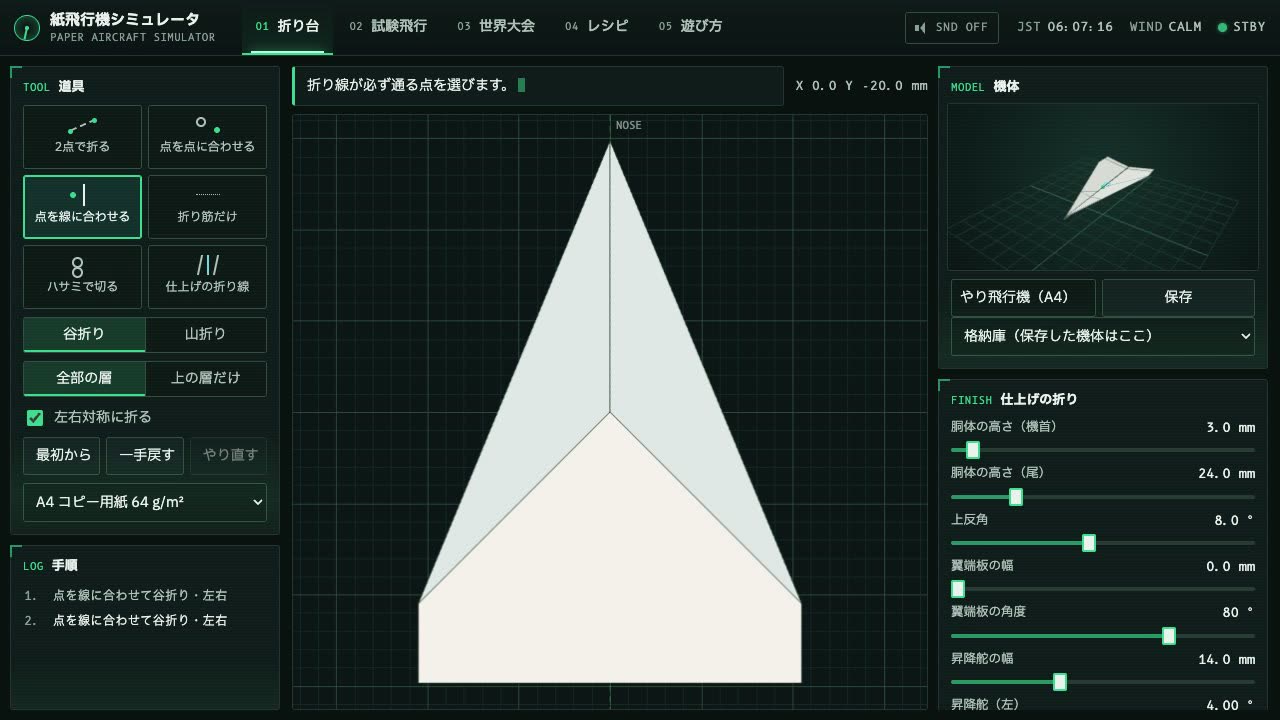Adjust the 胴体の高さ(機首) slider
The image size is (1280, 720).
click(1103, 450)
